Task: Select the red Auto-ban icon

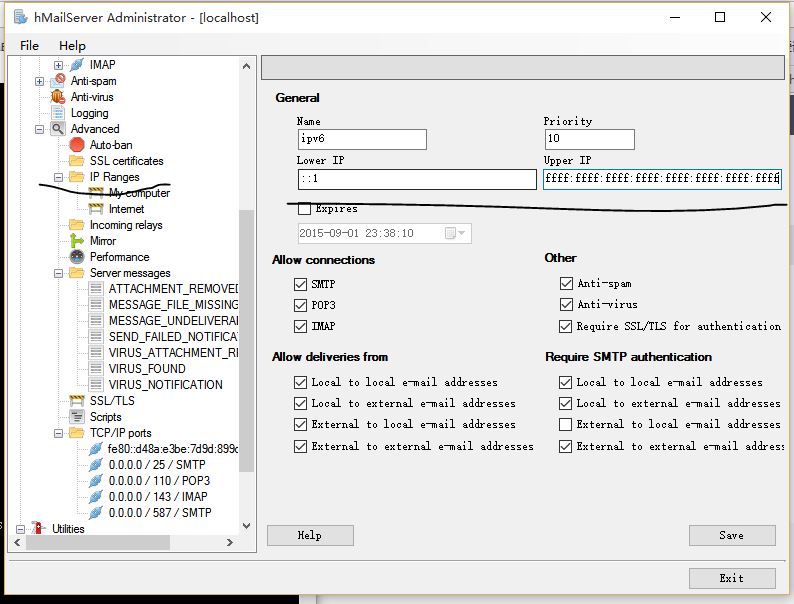Action: point(77,145)
